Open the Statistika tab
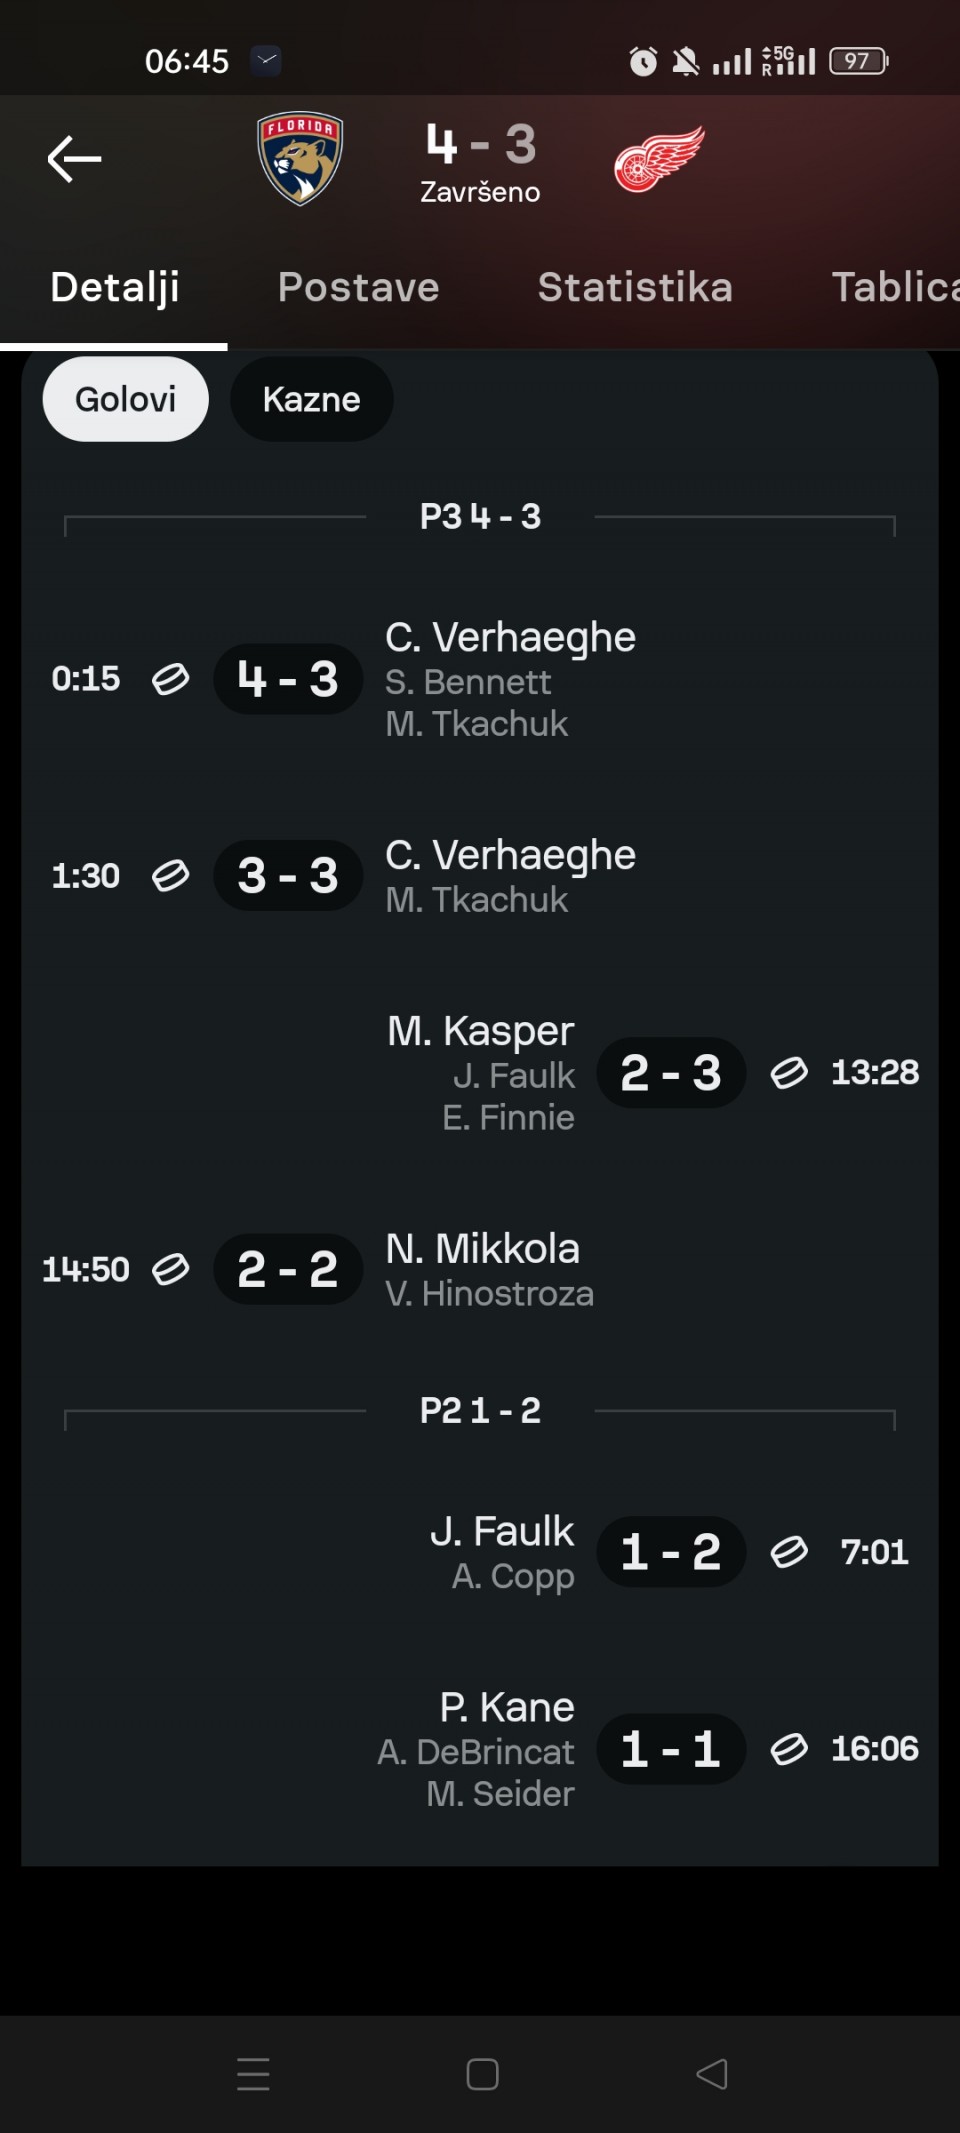Viewport: 960px width, 2133px height. coord(635,287)
